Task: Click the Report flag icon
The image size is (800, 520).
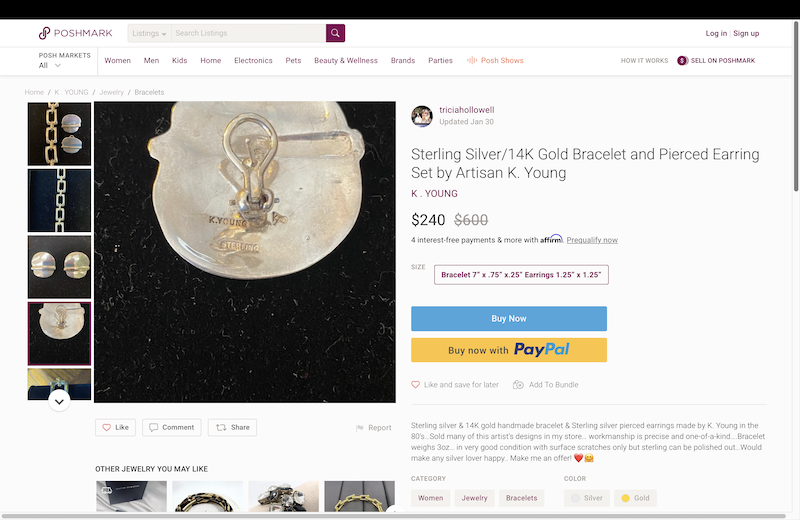Action: 360,428
